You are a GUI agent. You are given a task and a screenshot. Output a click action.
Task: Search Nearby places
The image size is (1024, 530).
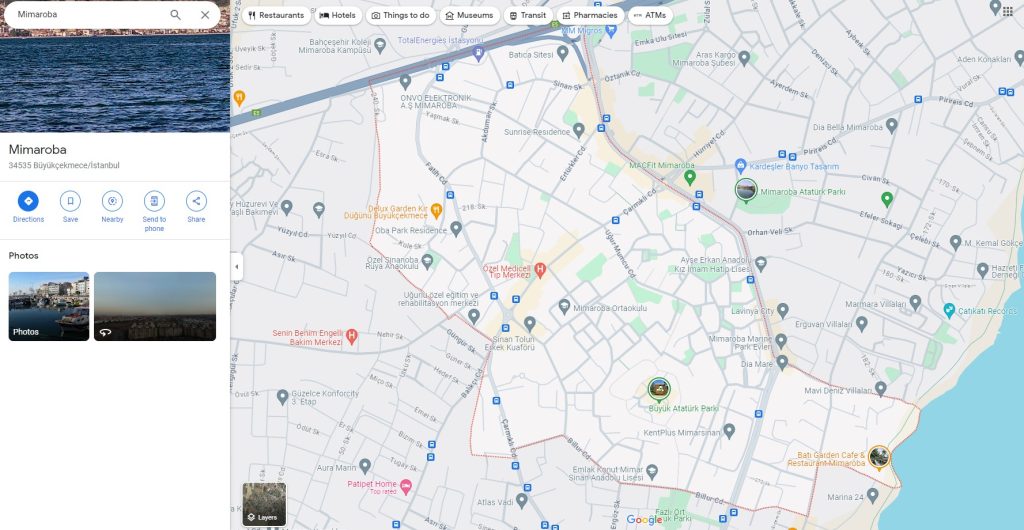[112, 201]
